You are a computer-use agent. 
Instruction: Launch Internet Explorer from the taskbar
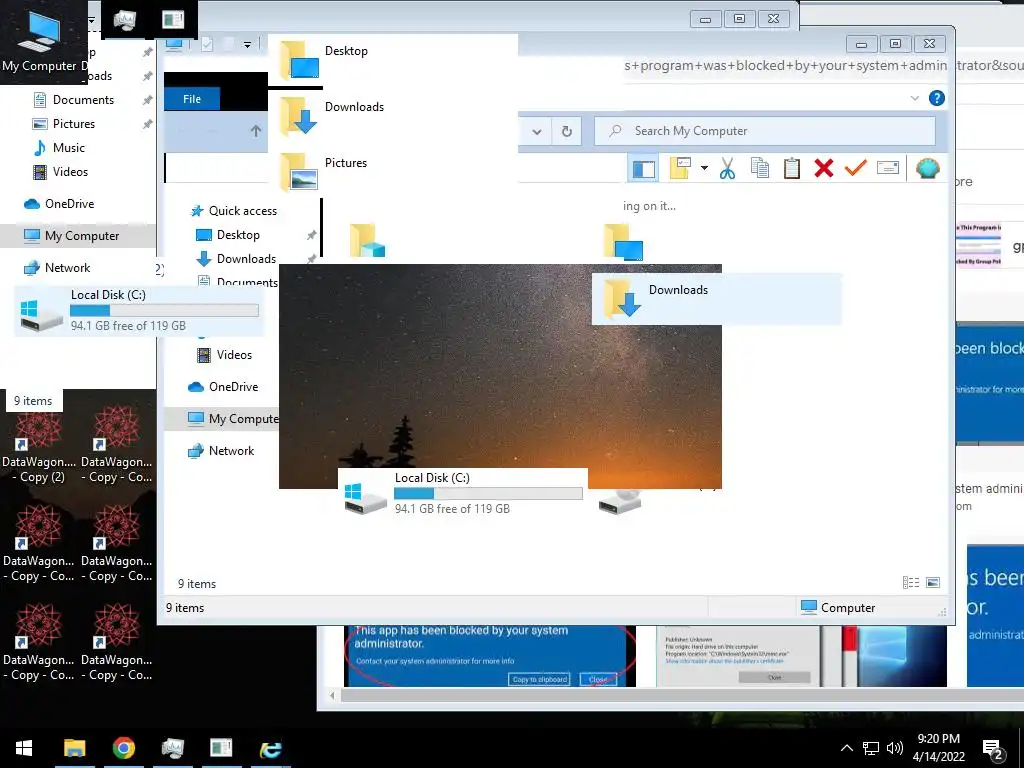(x=270, y=748)
